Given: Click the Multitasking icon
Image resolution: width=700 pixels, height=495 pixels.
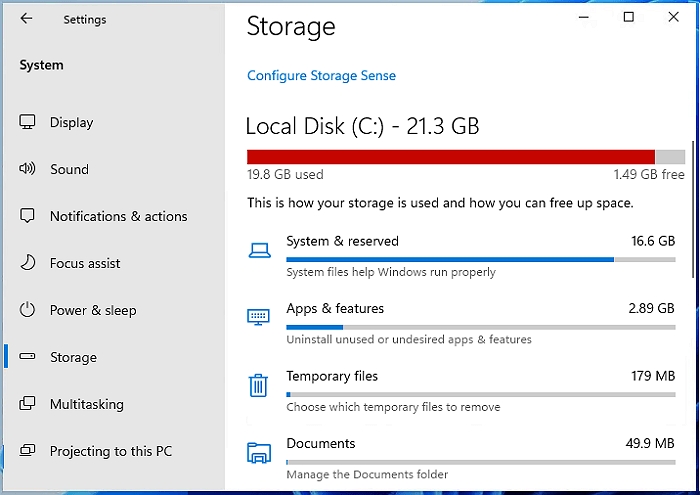Looking at the screenshot, I should point(28,404).
